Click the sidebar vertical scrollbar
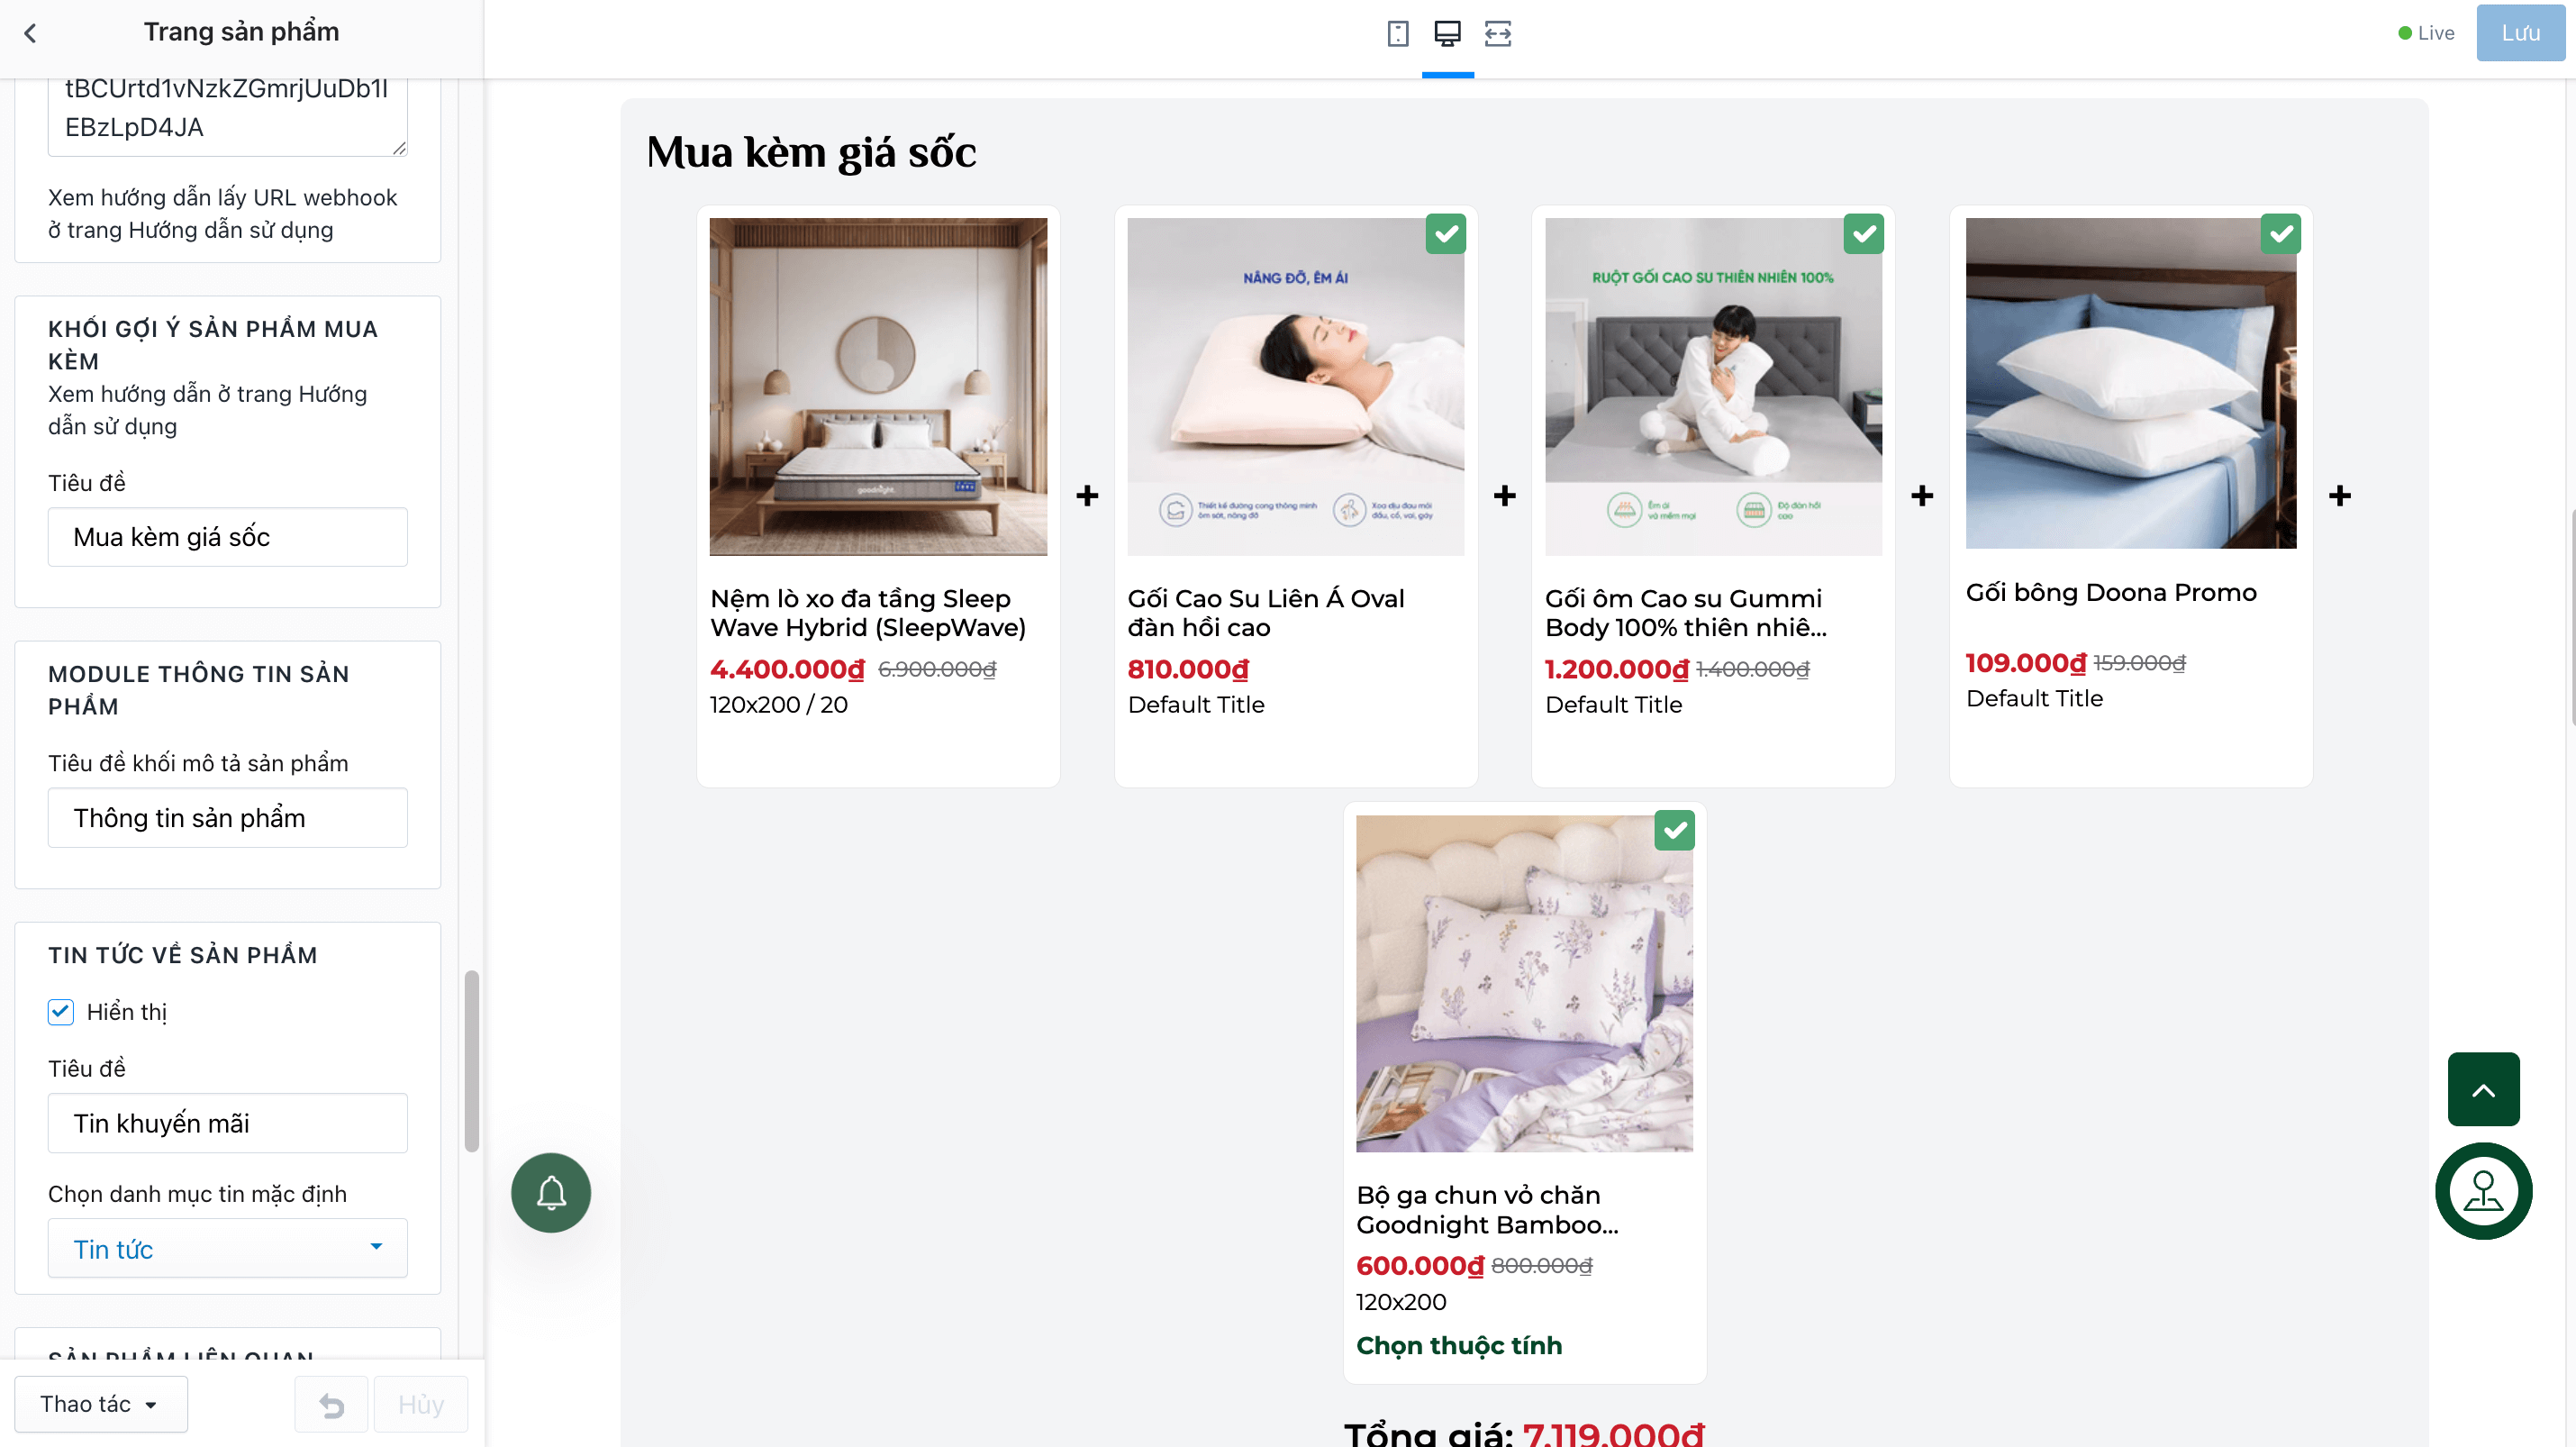The height and width of the screenshot is (1447, 2576). coord(471,1061)
